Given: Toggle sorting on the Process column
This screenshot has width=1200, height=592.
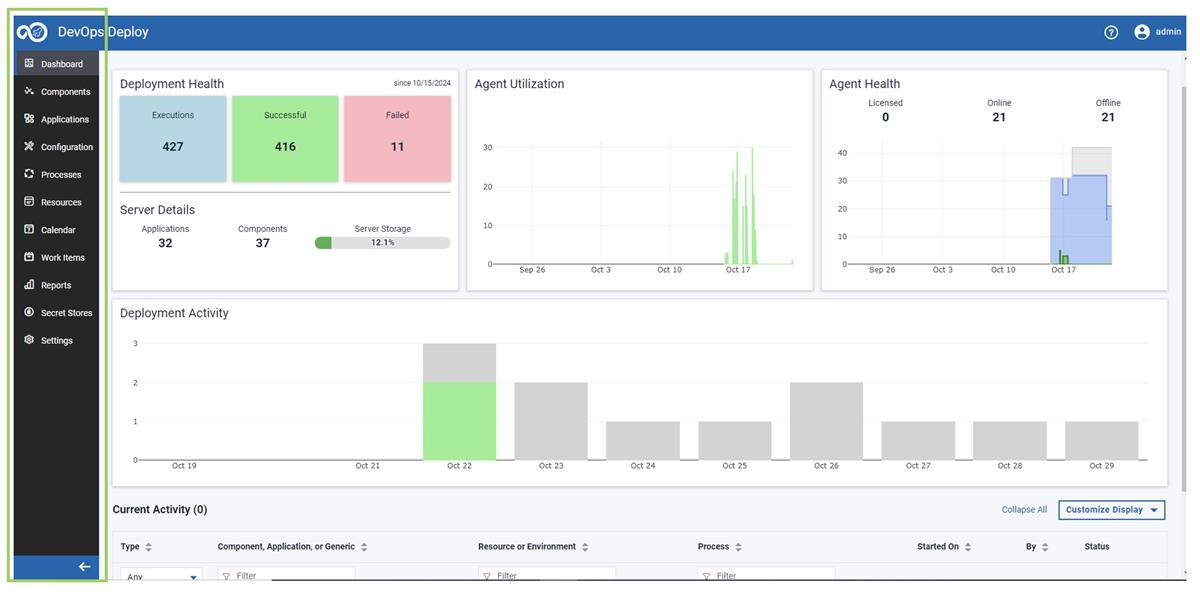Looking at the screenshot, I should point(737,546).
